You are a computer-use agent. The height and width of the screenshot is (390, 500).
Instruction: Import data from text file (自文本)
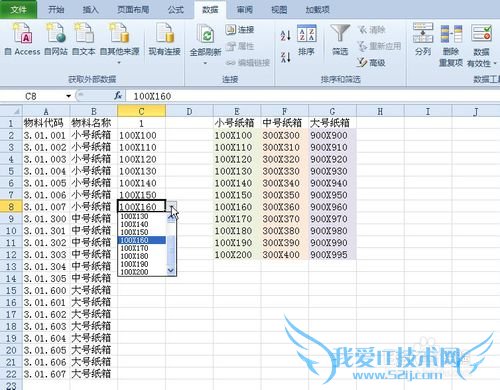click(84, 39)
